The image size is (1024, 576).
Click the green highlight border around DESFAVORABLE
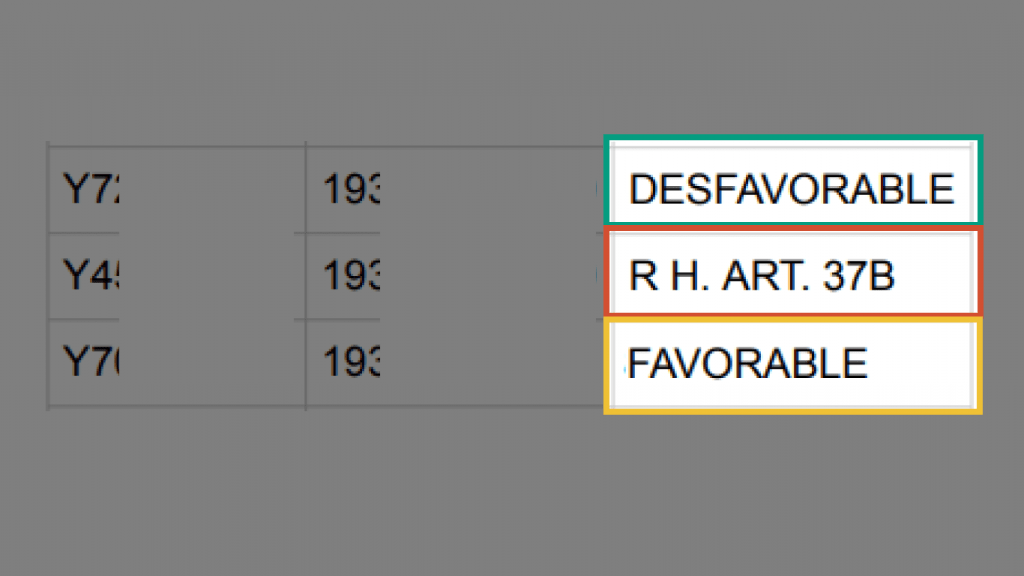click(793, 138)
